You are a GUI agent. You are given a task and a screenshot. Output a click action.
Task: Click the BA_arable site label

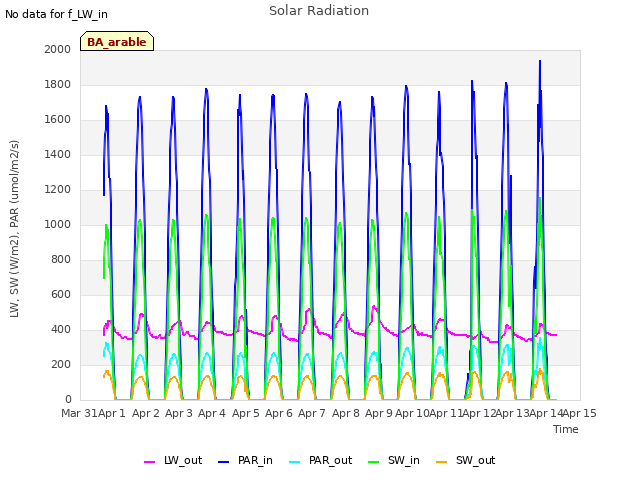(x=117, y=42)
